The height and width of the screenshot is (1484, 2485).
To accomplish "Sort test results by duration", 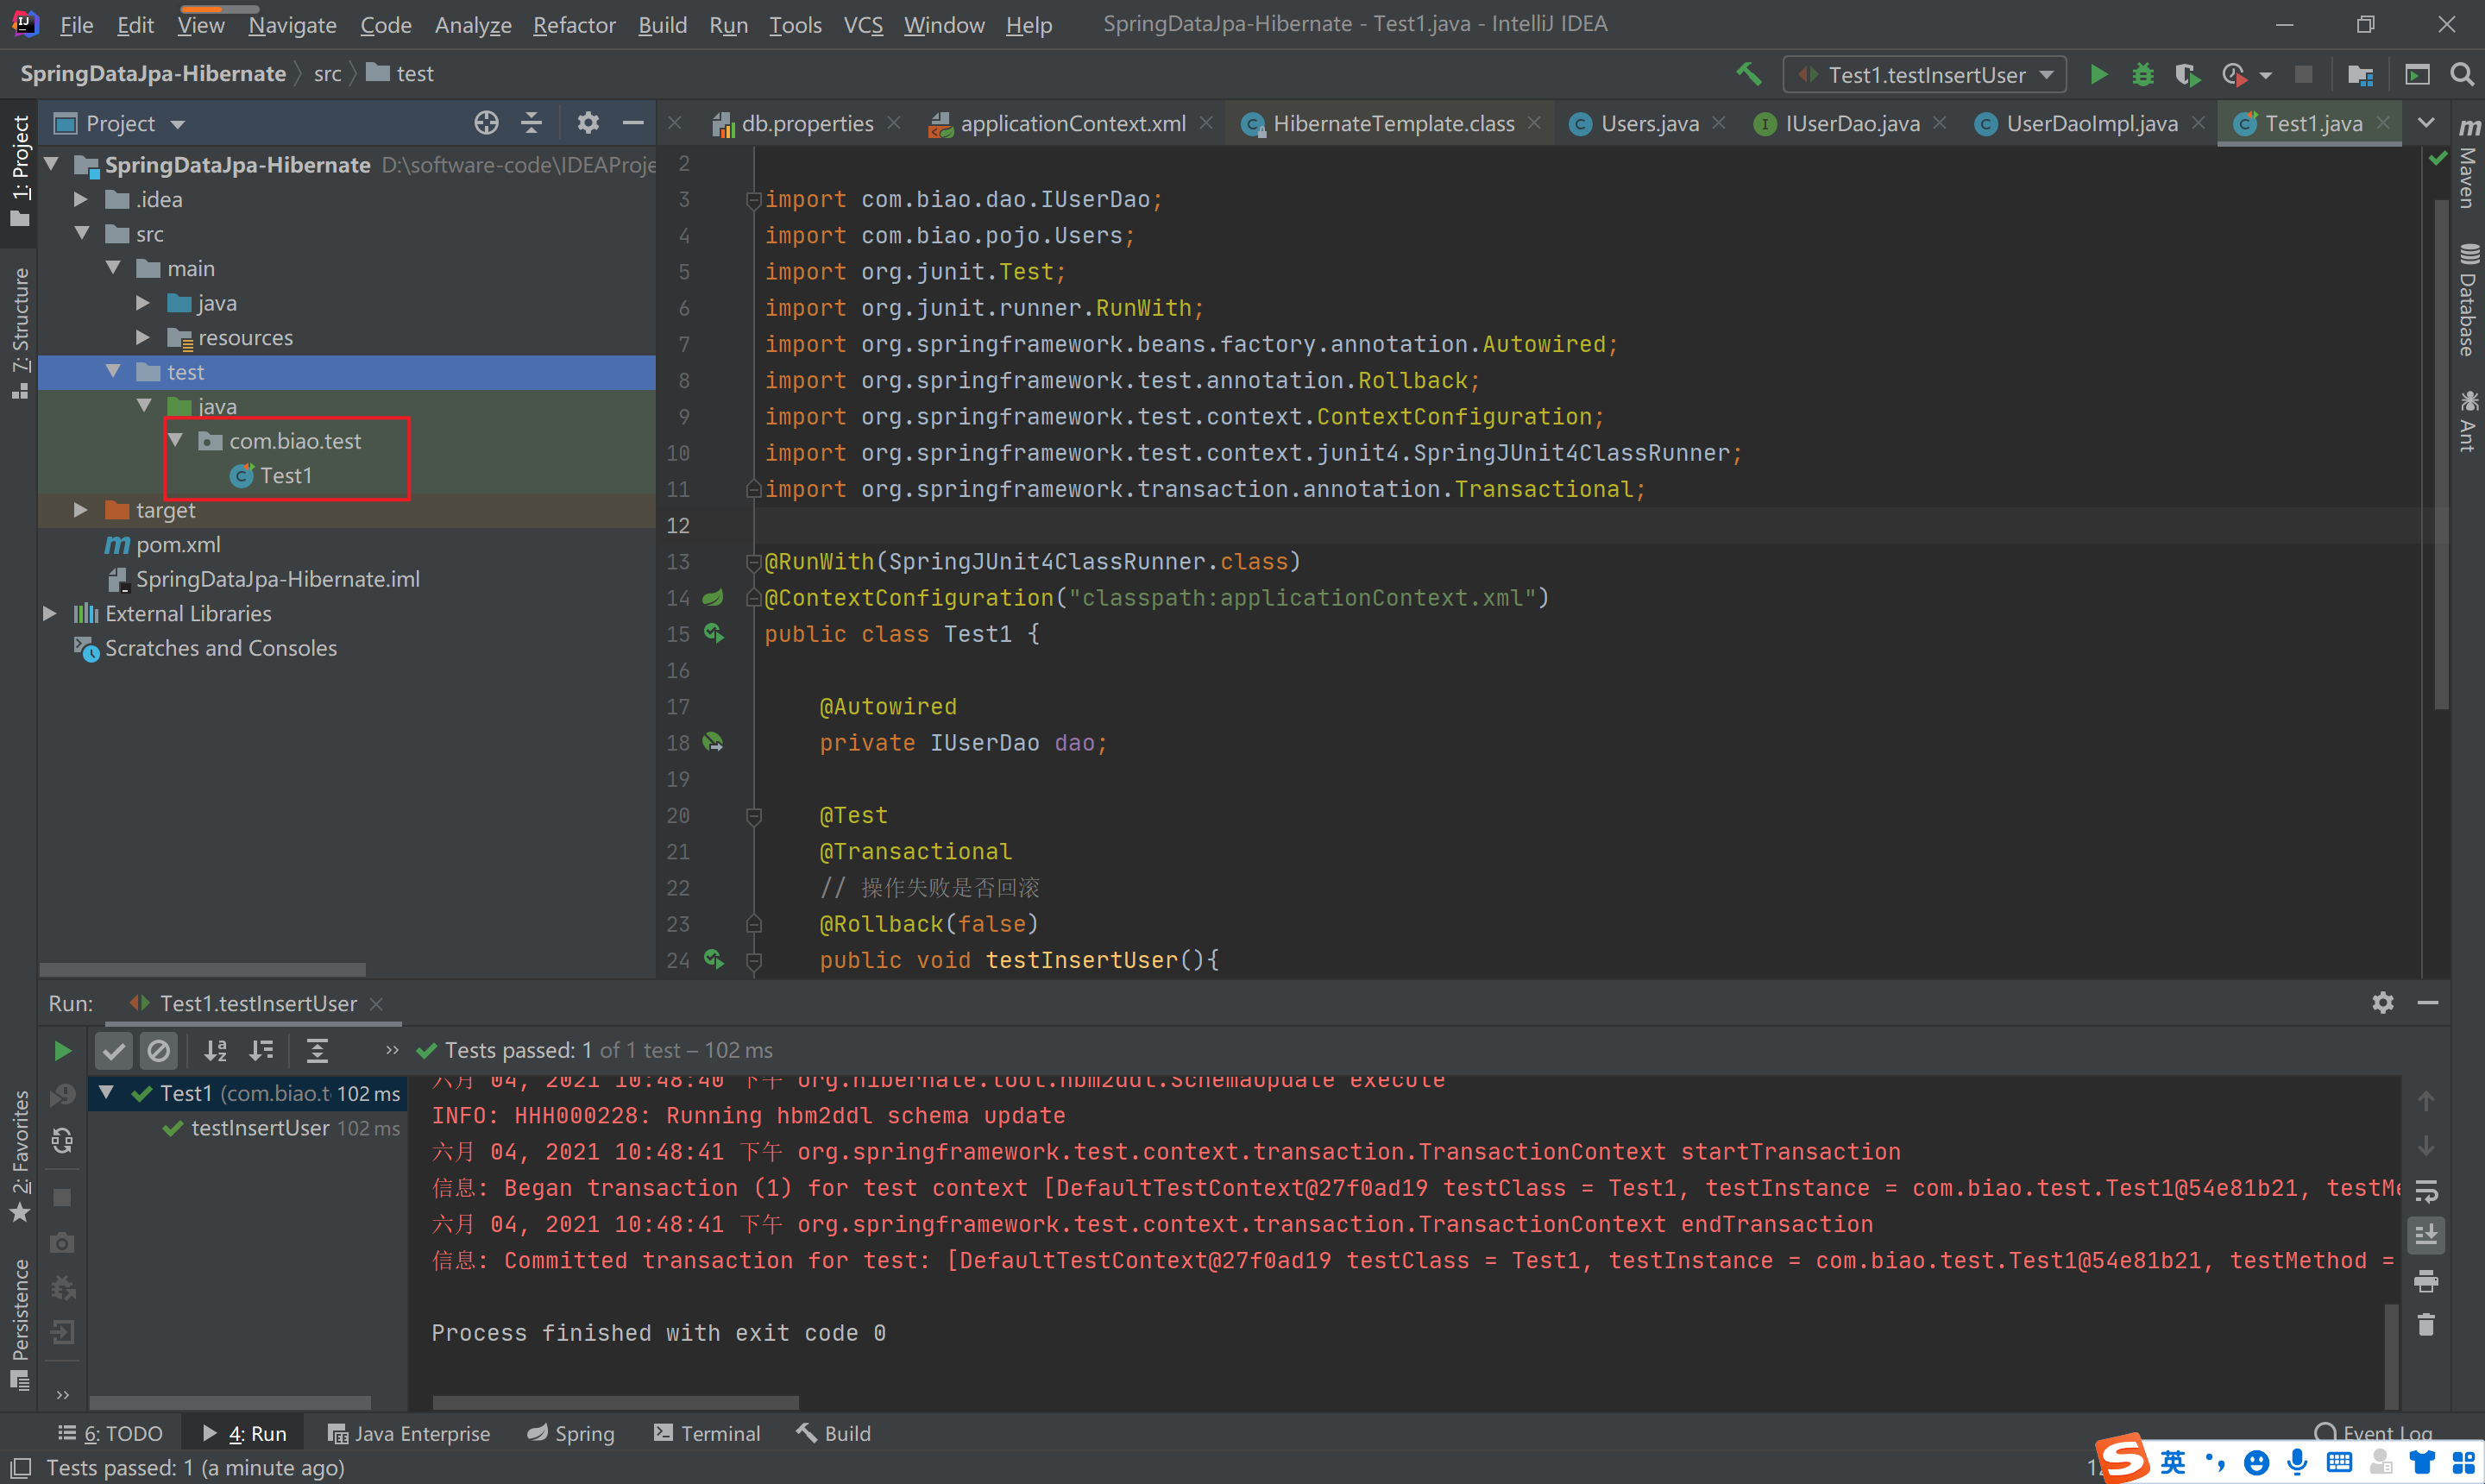I will (x=261, y=1050).
